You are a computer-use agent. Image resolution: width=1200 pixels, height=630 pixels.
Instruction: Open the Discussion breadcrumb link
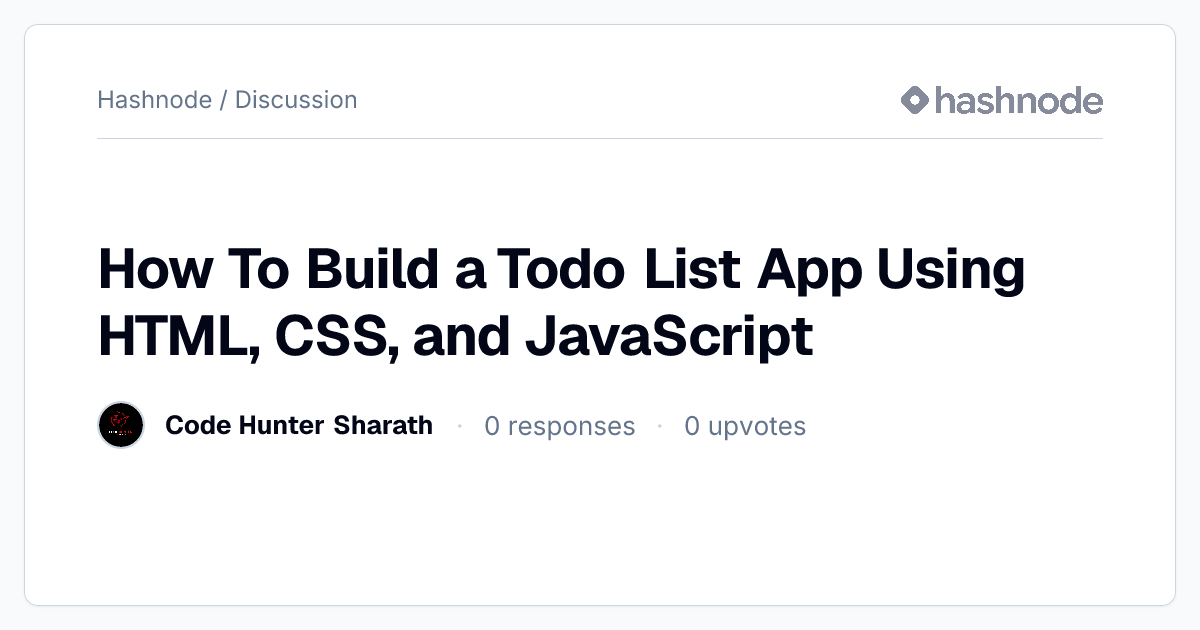pos(296,100)
